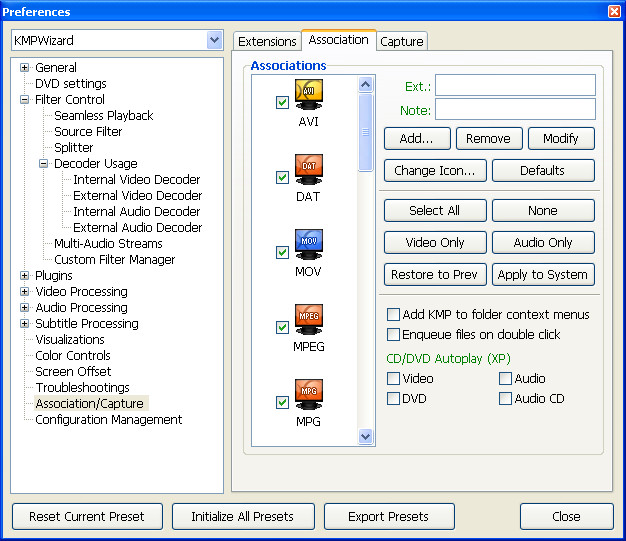Screen dimensions: 626x541
Task: Select Custom Filter Manager item
Action: [115, 260]
